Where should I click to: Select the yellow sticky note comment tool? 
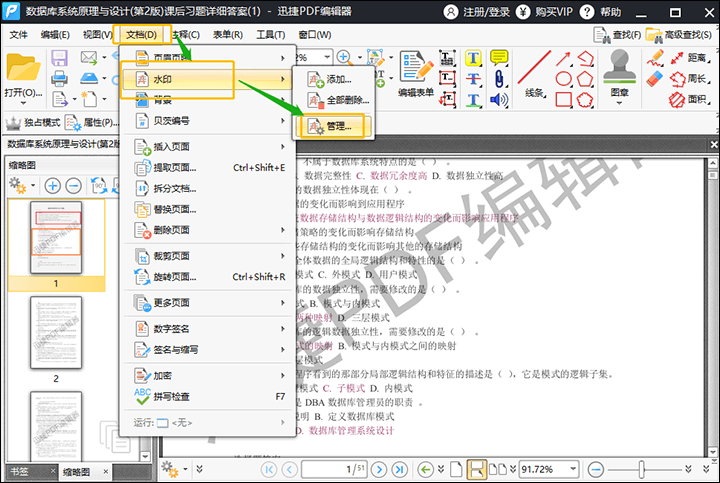(499, 58)
